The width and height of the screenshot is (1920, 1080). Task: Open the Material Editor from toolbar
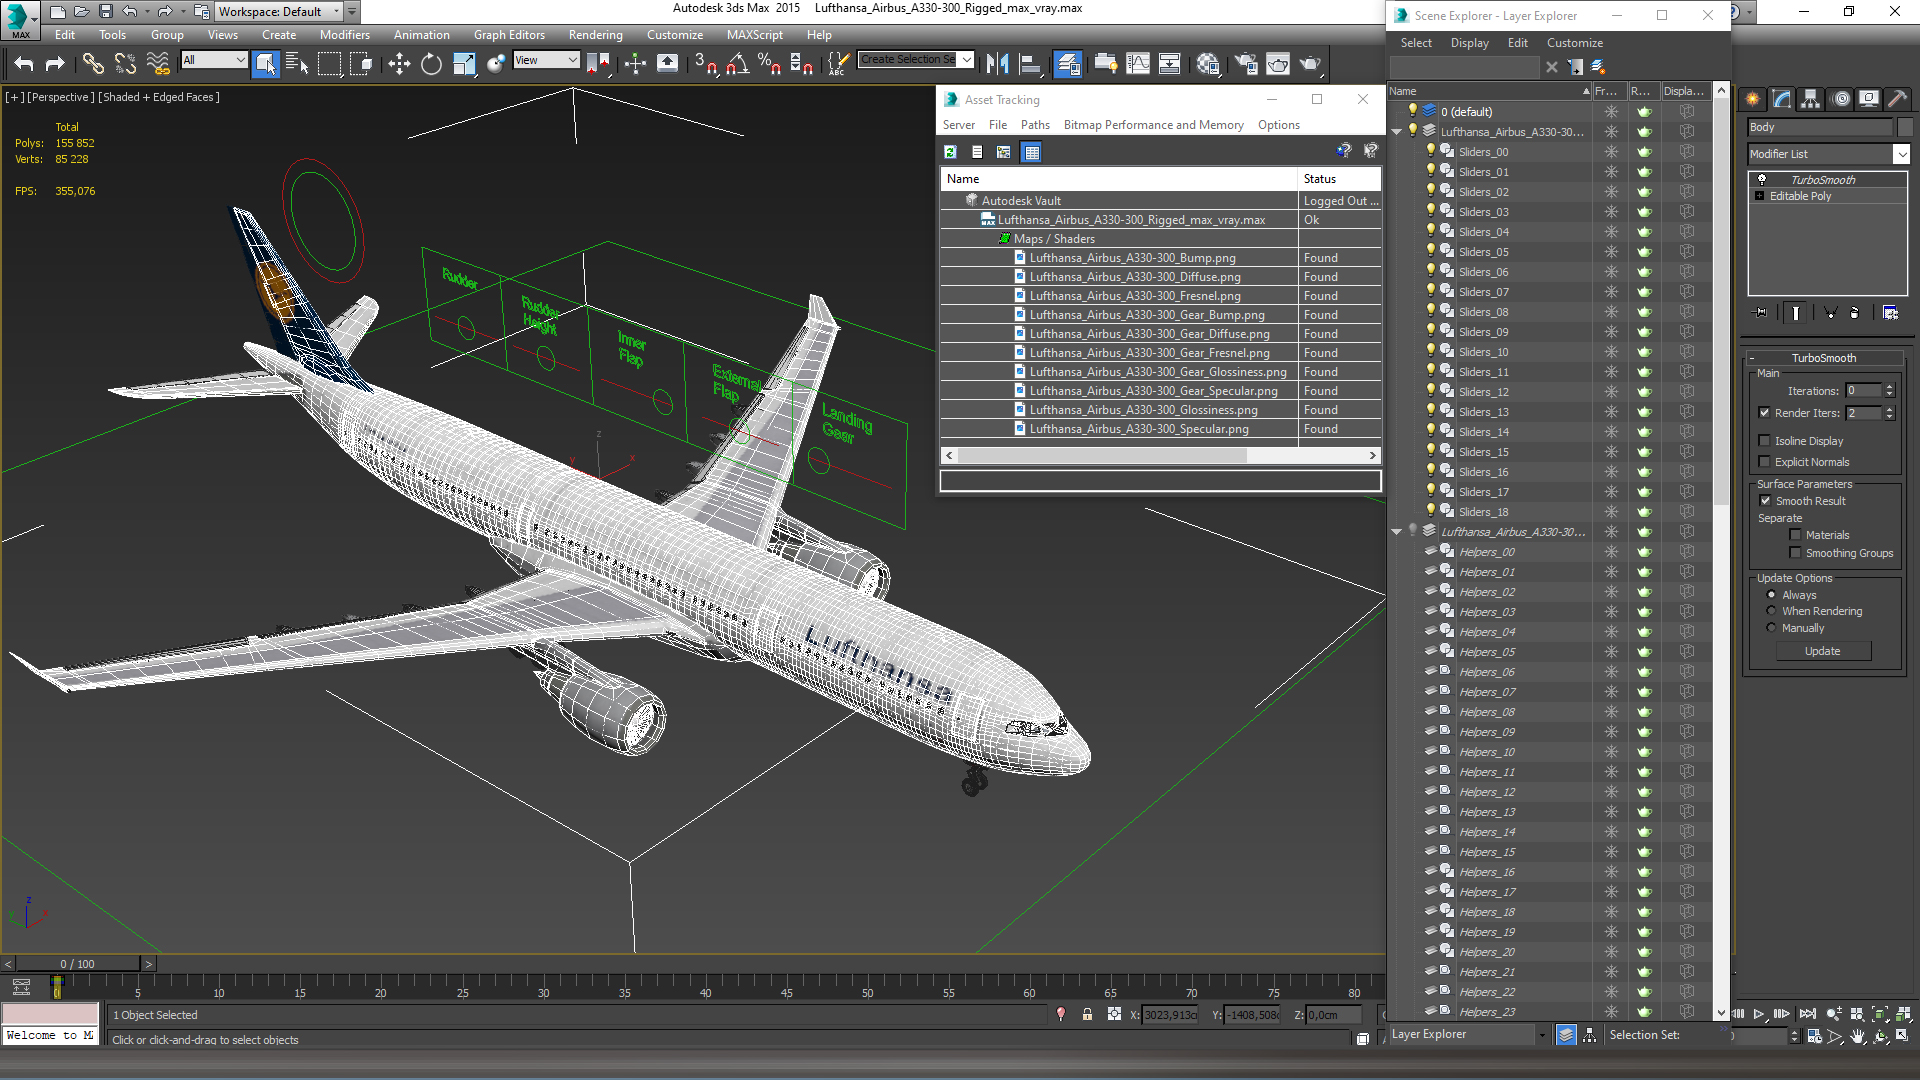tap(1208, 64)
